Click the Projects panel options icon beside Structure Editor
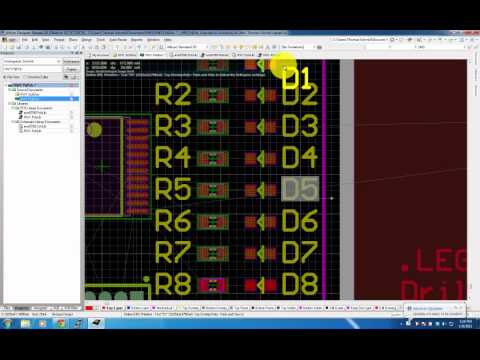Image resolution: width=480 pixels, height=360 pixels. pos(67,77)
